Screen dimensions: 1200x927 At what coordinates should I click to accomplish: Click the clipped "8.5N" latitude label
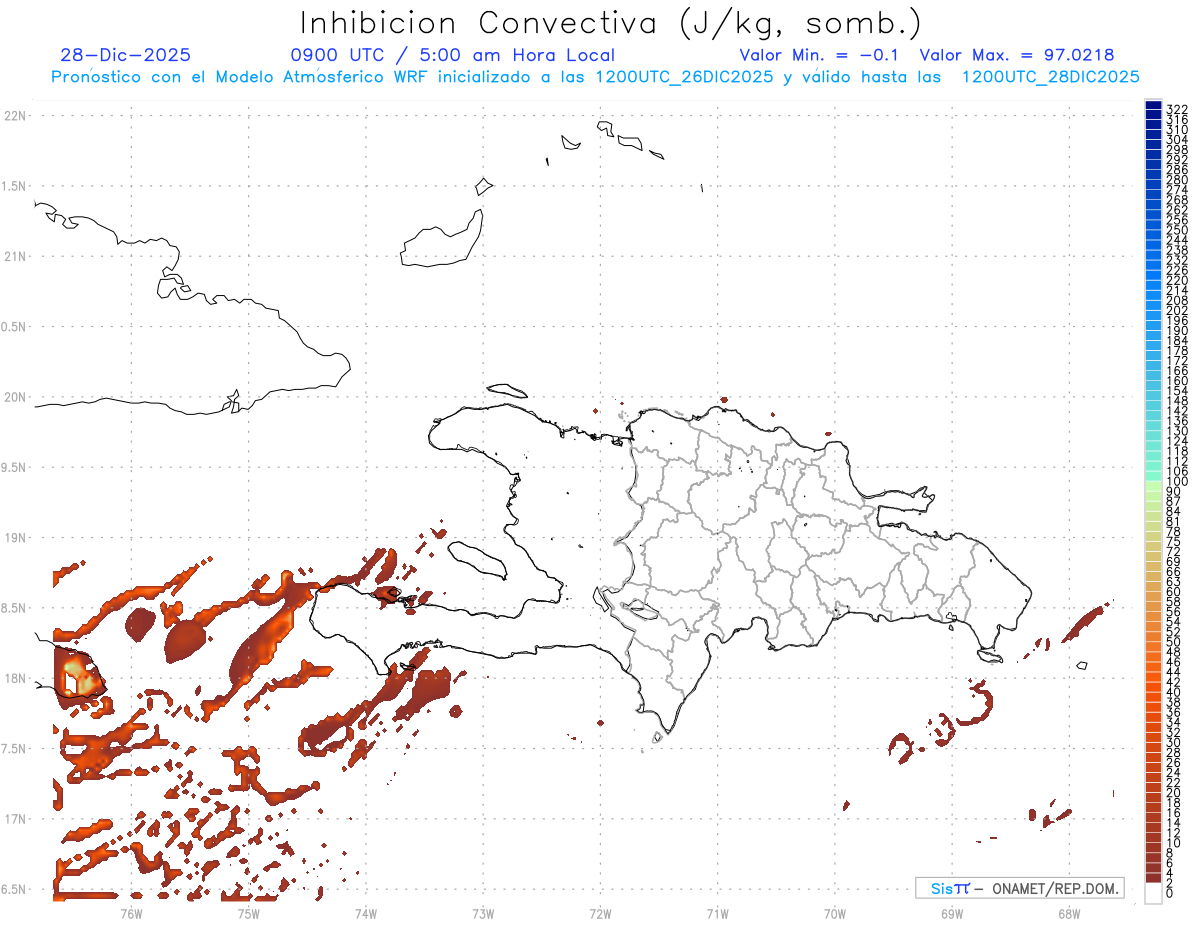point(13,608)
